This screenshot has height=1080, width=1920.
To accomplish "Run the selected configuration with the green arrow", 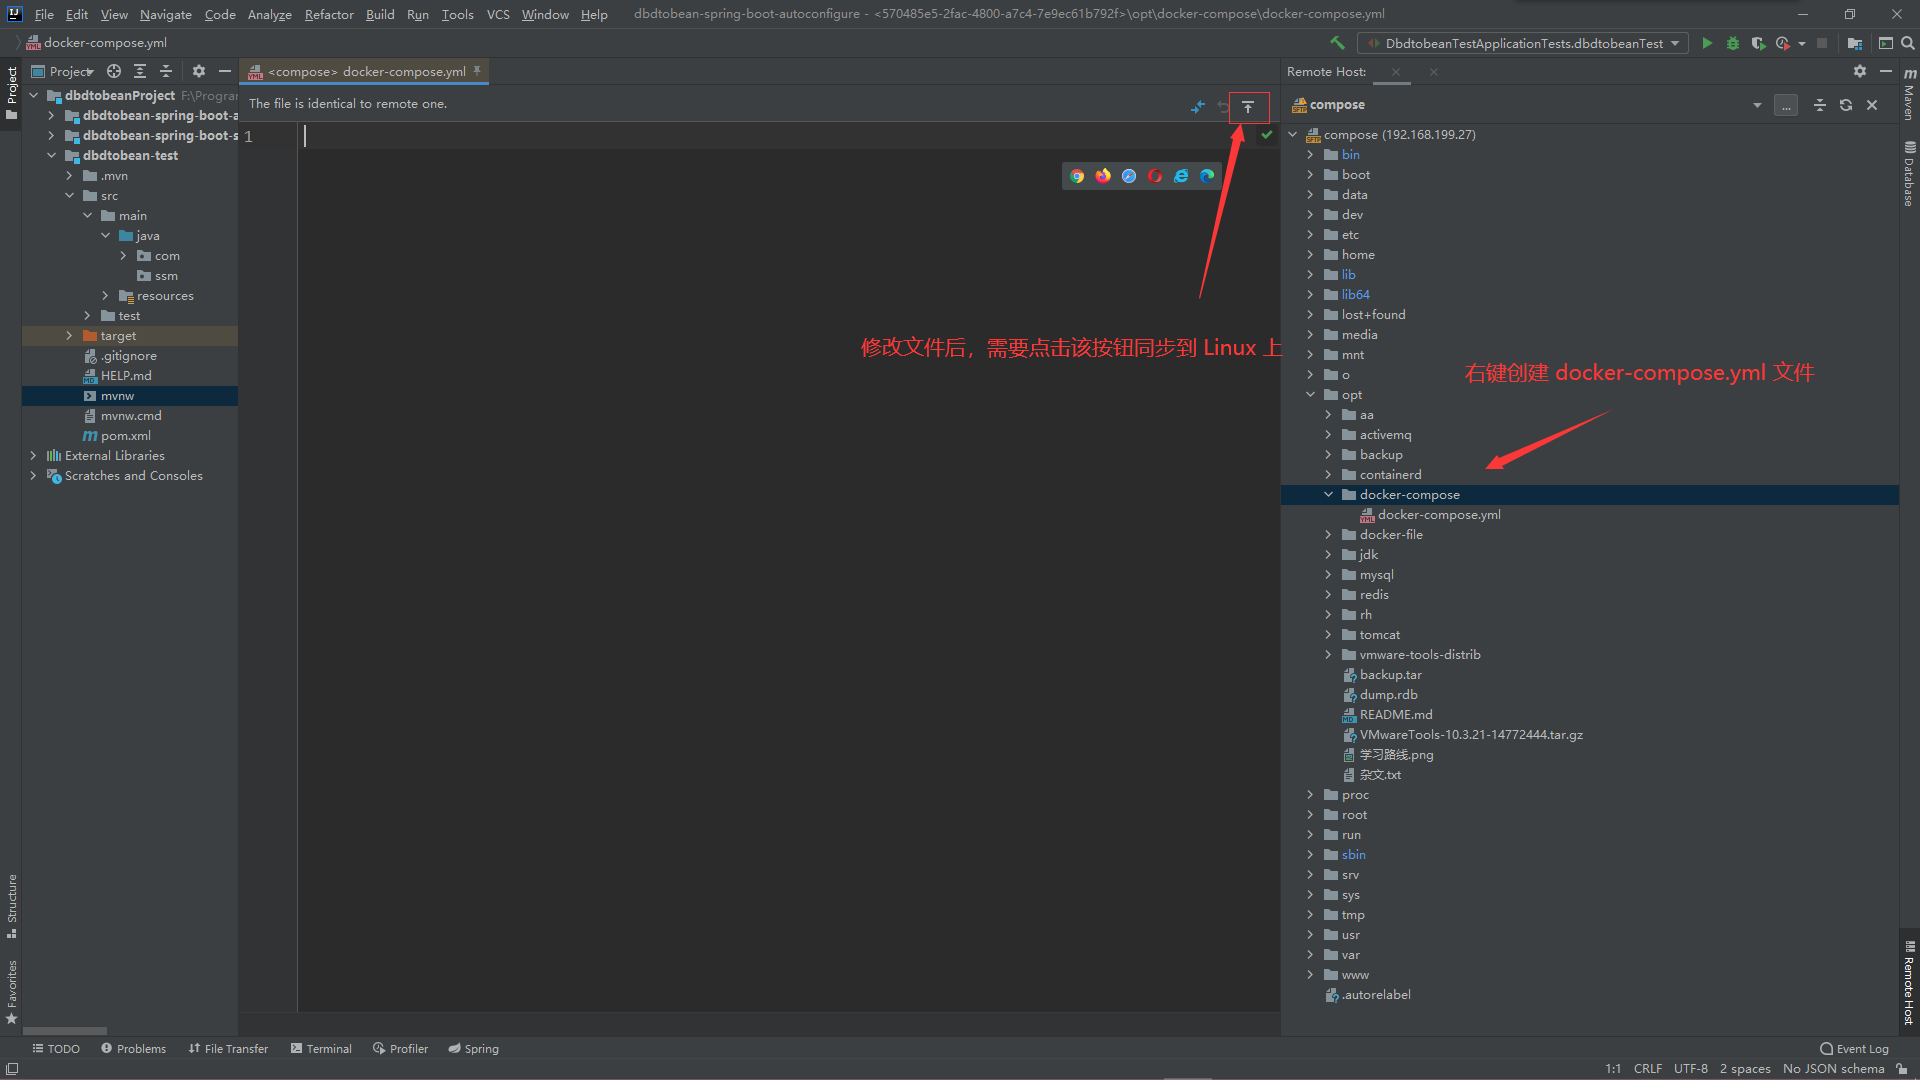I will [x=1707, y=43].
